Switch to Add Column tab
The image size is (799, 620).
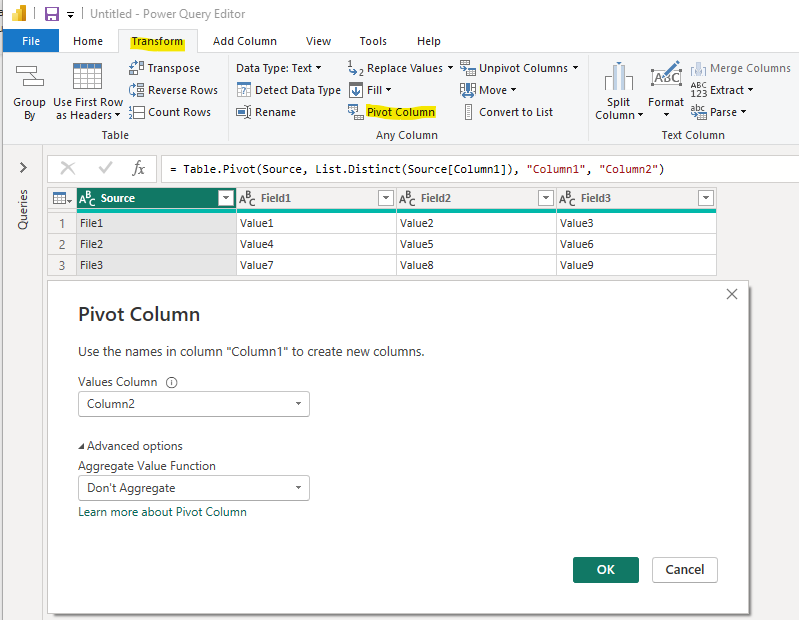(245, 41)
